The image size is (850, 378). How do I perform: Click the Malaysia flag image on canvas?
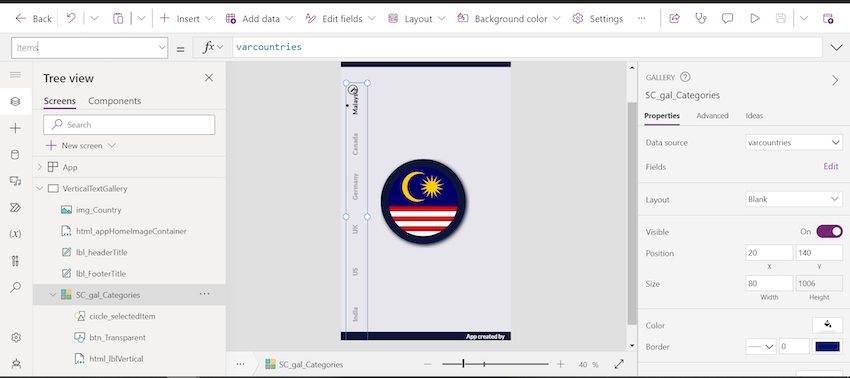point(423,201)
